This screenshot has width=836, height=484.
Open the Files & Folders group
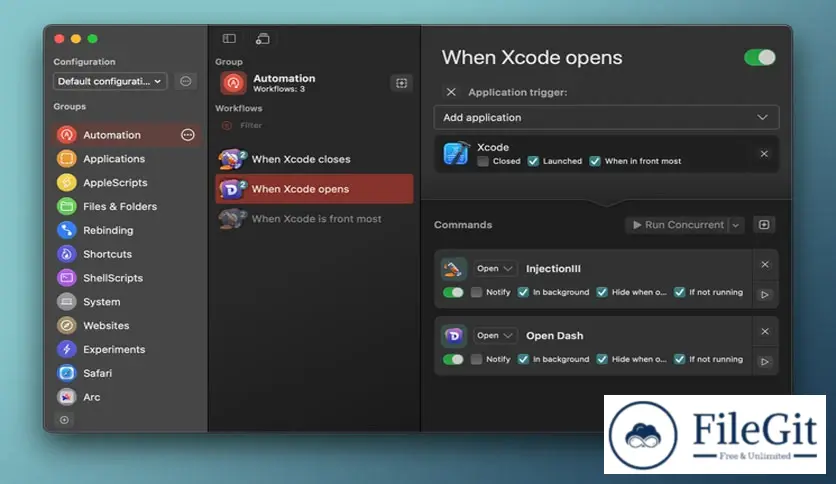click(x=126, y=206)
